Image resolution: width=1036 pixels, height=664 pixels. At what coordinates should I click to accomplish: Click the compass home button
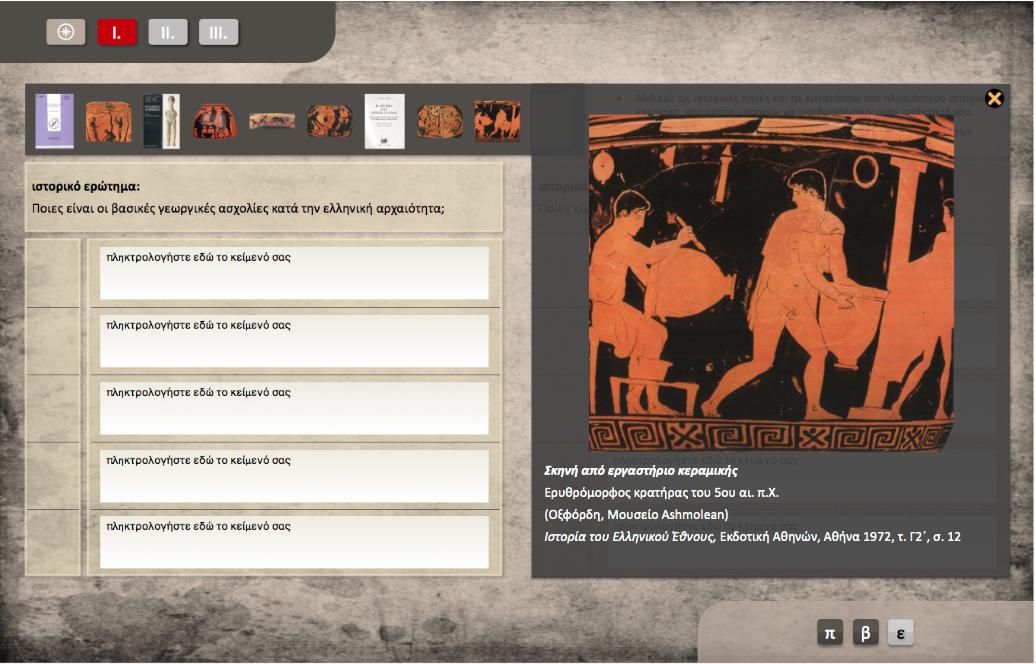[65, 32]
